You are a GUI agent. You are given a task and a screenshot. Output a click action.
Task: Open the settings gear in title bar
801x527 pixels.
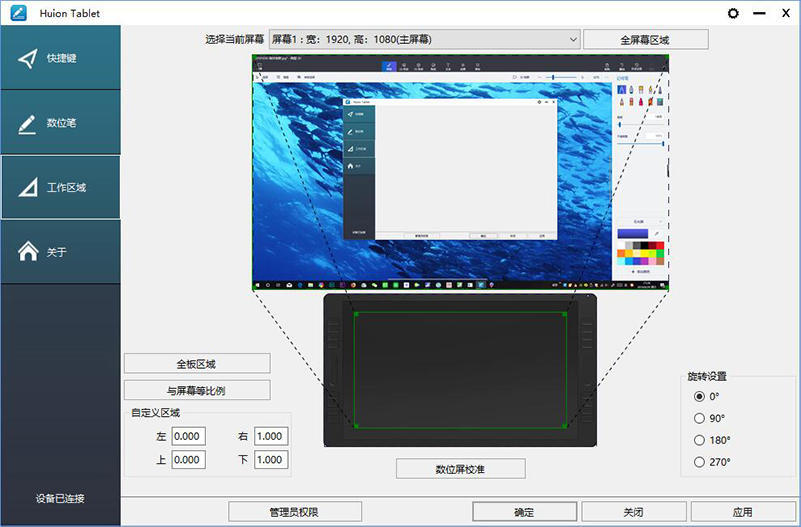pyautogui.click(x=733, y=13)
